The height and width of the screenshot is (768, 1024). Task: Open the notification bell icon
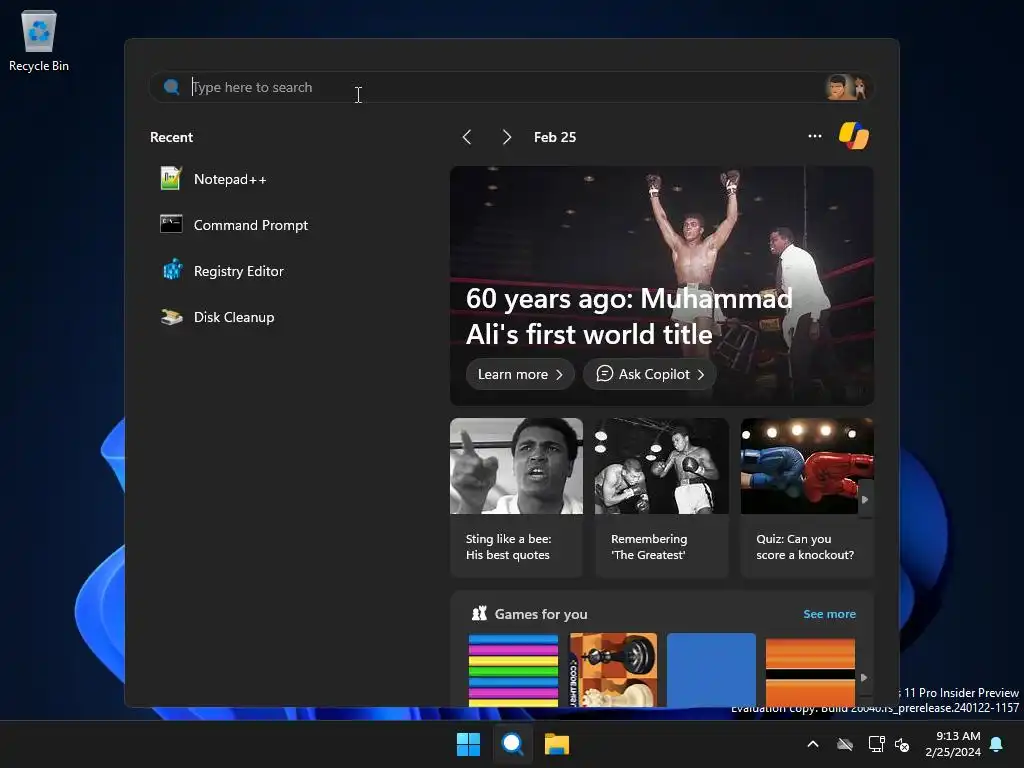coord(997,744)
